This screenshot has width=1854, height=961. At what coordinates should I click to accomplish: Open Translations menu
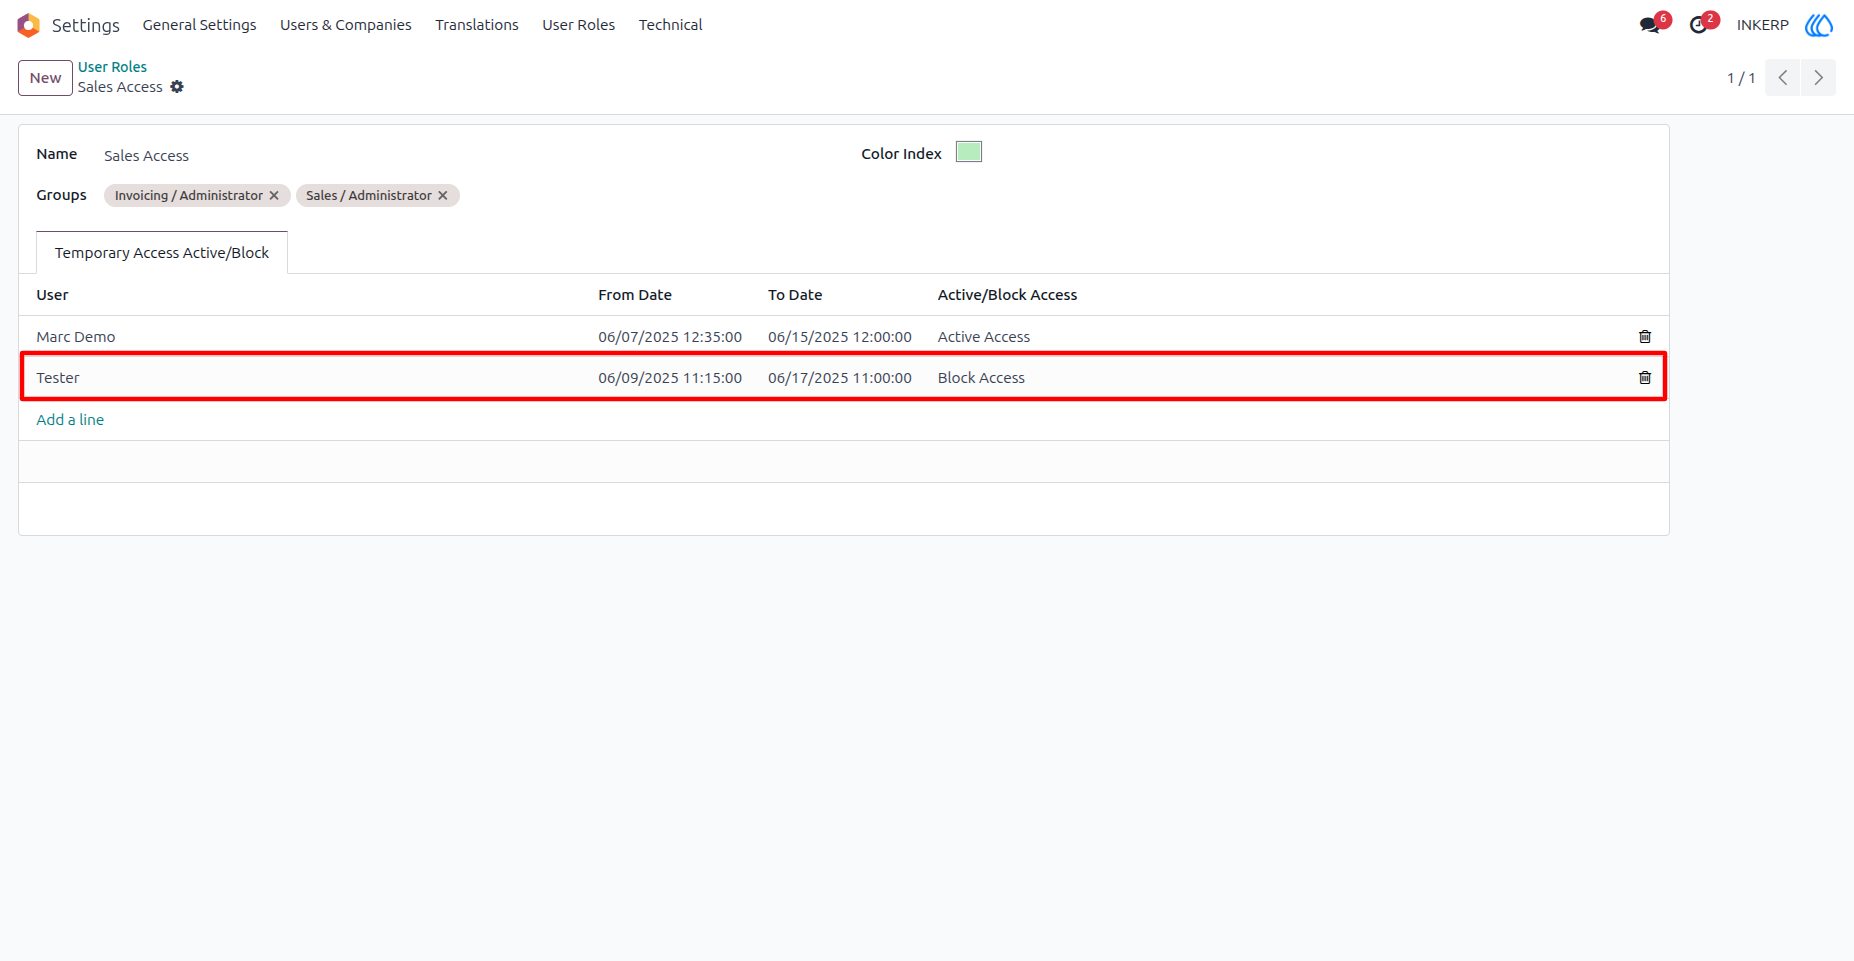click(x=477, y=25)
